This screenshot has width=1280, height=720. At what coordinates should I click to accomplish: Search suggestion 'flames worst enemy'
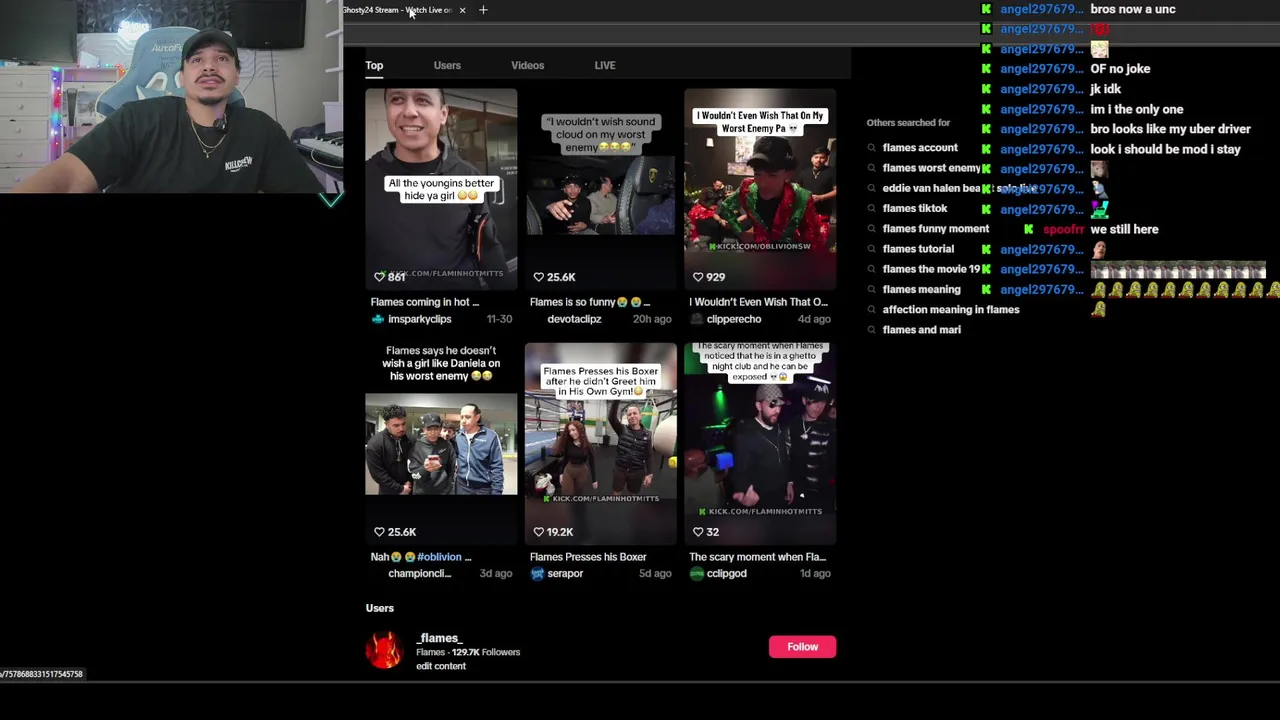[x=932, y=168]
